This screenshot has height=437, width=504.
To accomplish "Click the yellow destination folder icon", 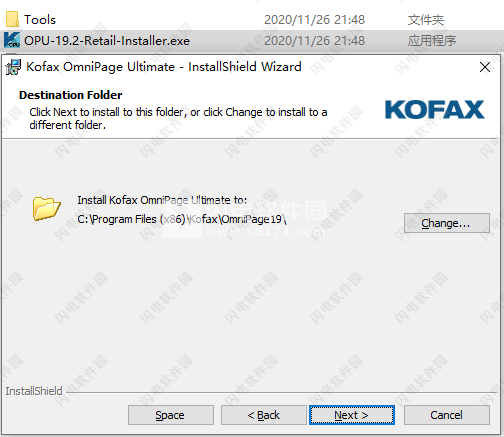I will pos(46,208).
